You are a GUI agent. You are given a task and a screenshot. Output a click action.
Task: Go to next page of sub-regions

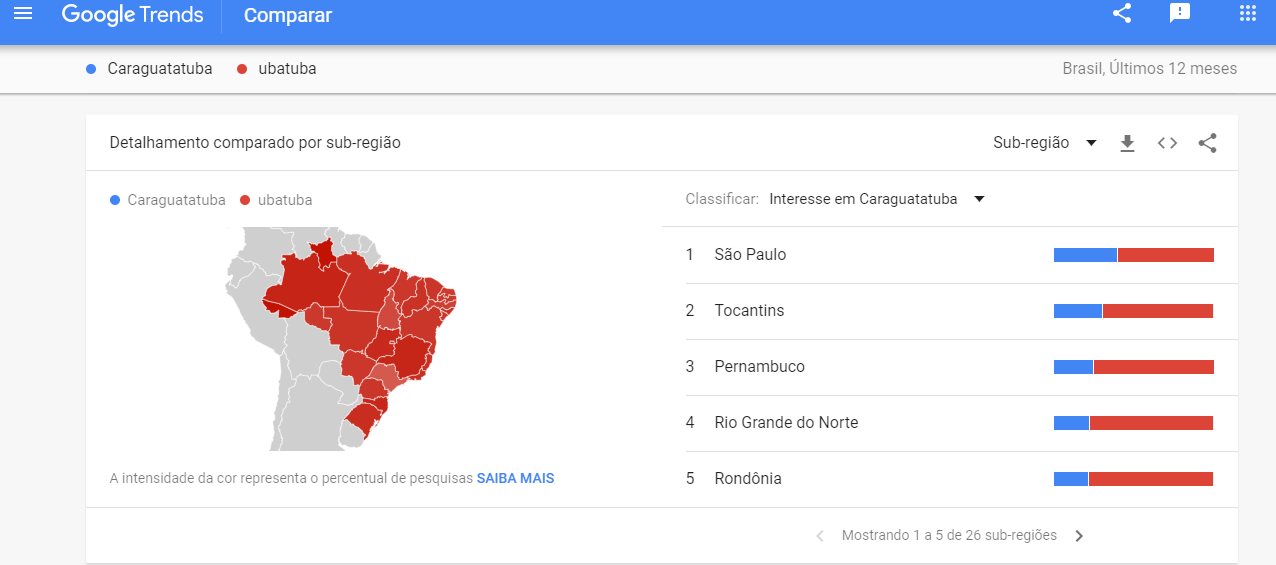tap(1079, 536)
